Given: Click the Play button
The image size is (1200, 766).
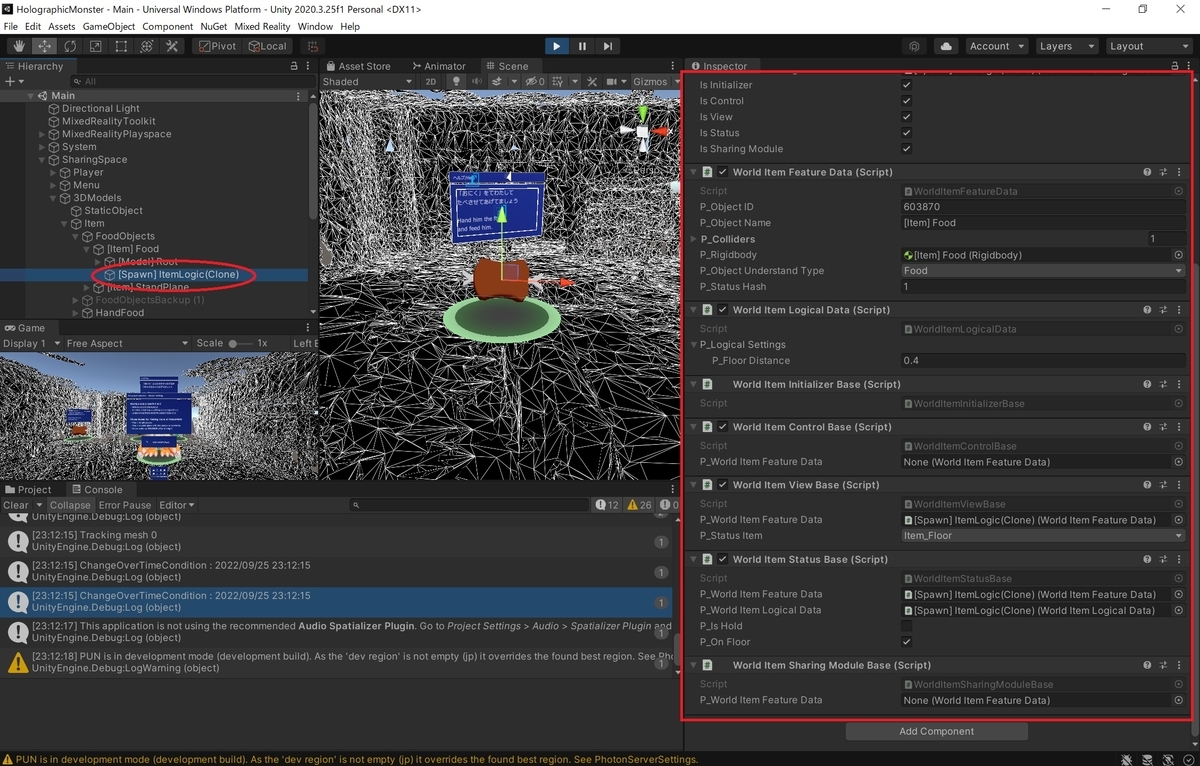Looking at the screenshot, I should click(x=557, y=46).
